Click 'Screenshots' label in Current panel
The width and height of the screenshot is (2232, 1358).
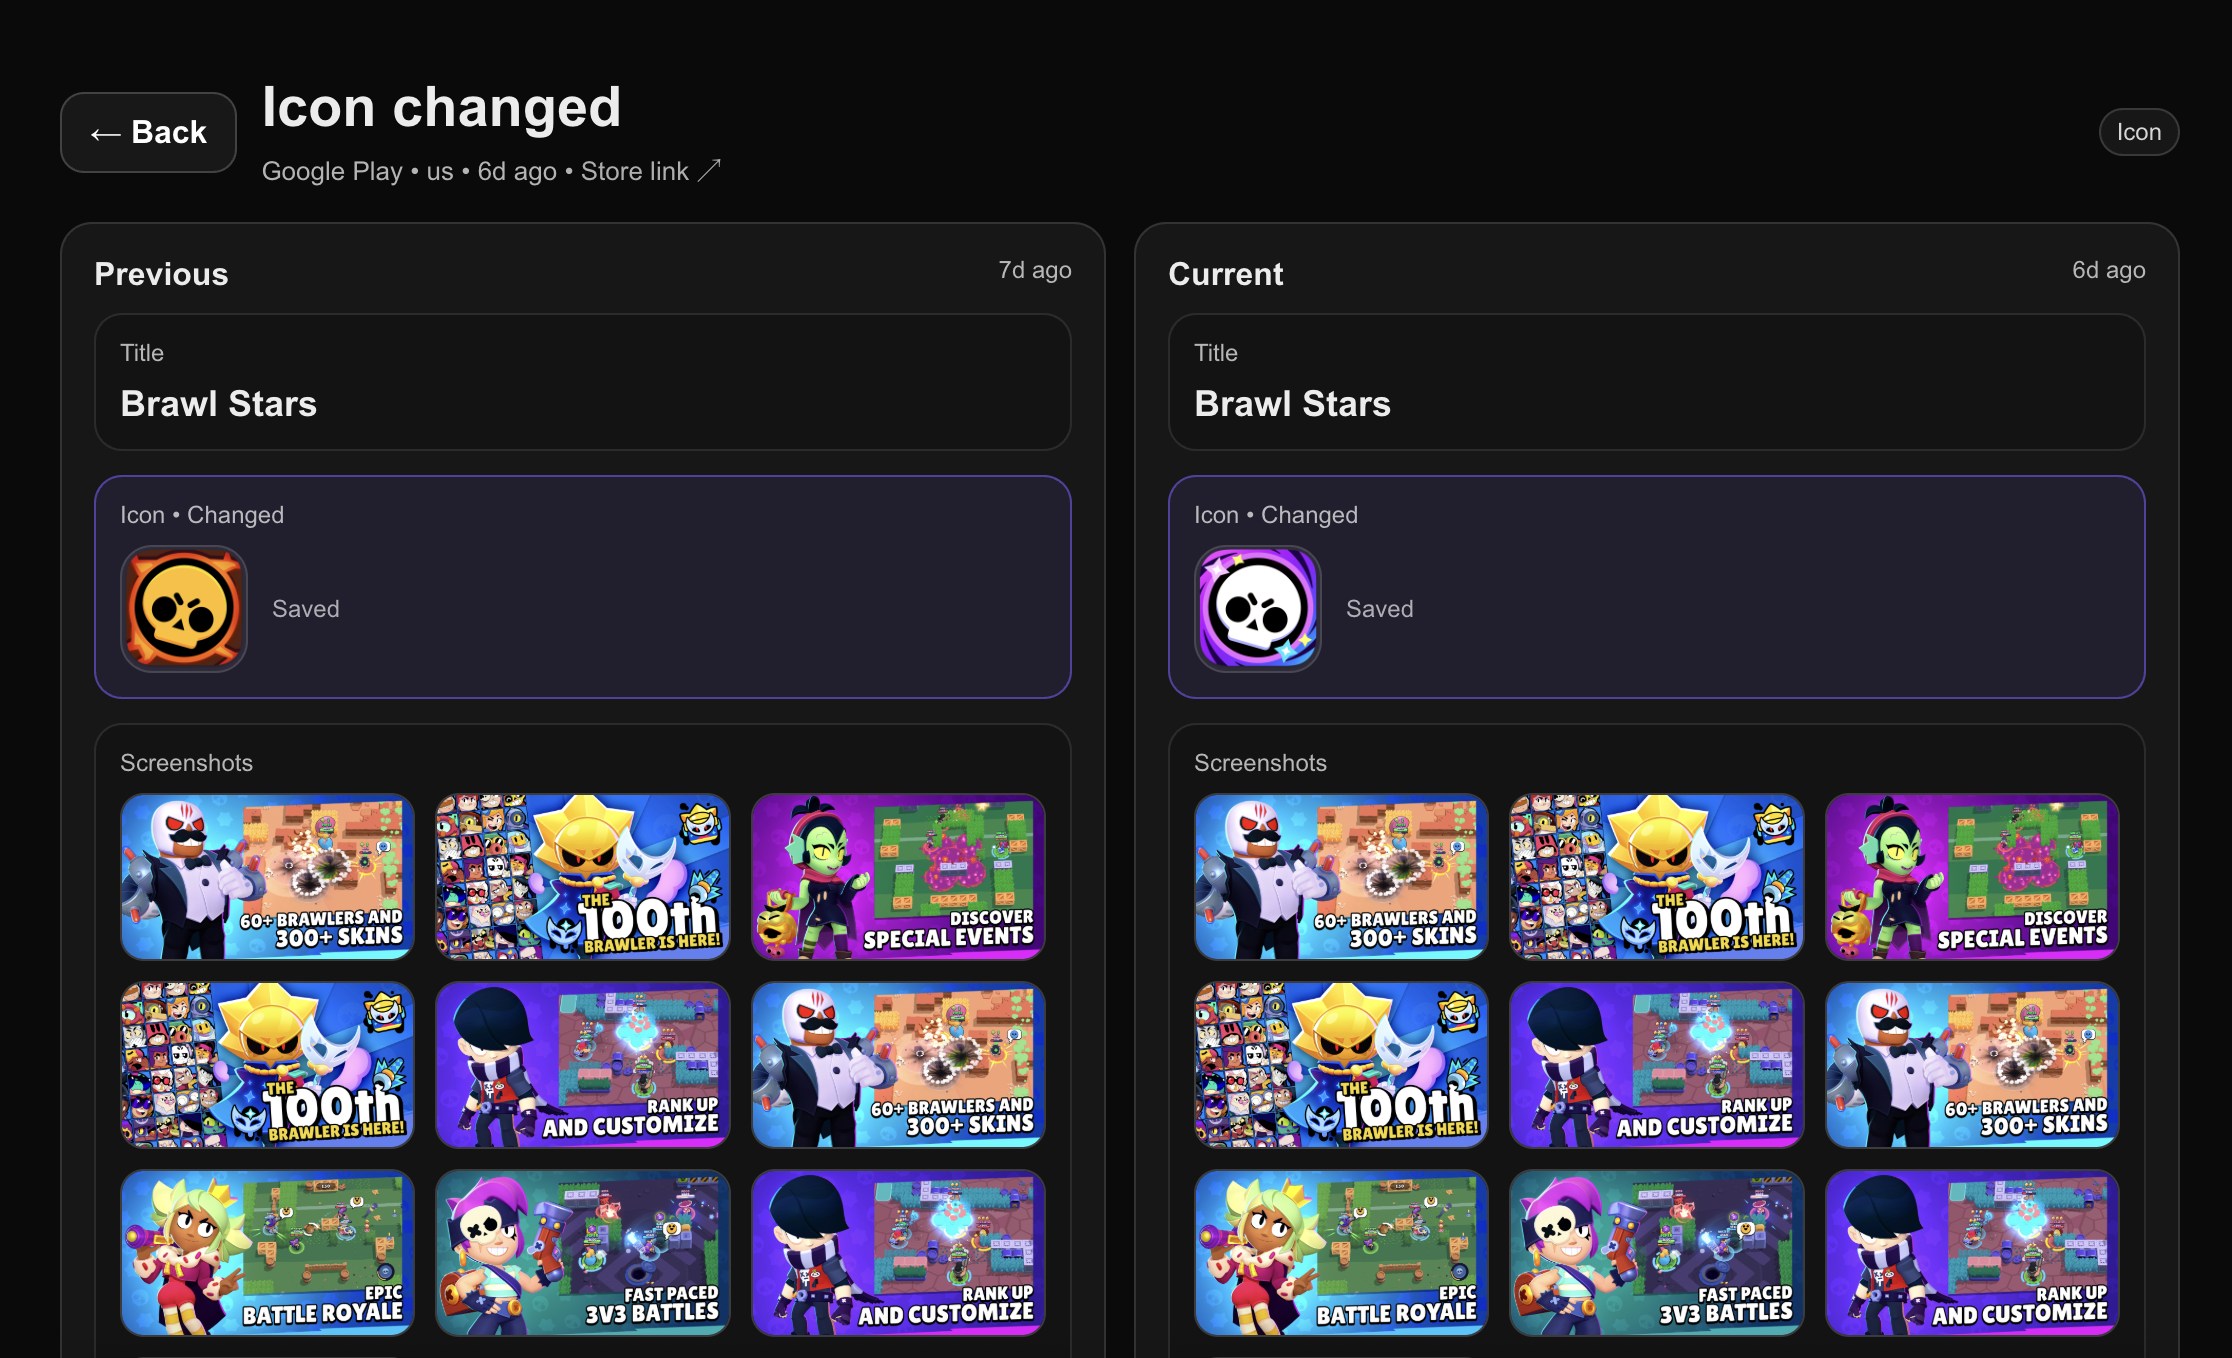pyautogui.click(x=1260, y=763)
